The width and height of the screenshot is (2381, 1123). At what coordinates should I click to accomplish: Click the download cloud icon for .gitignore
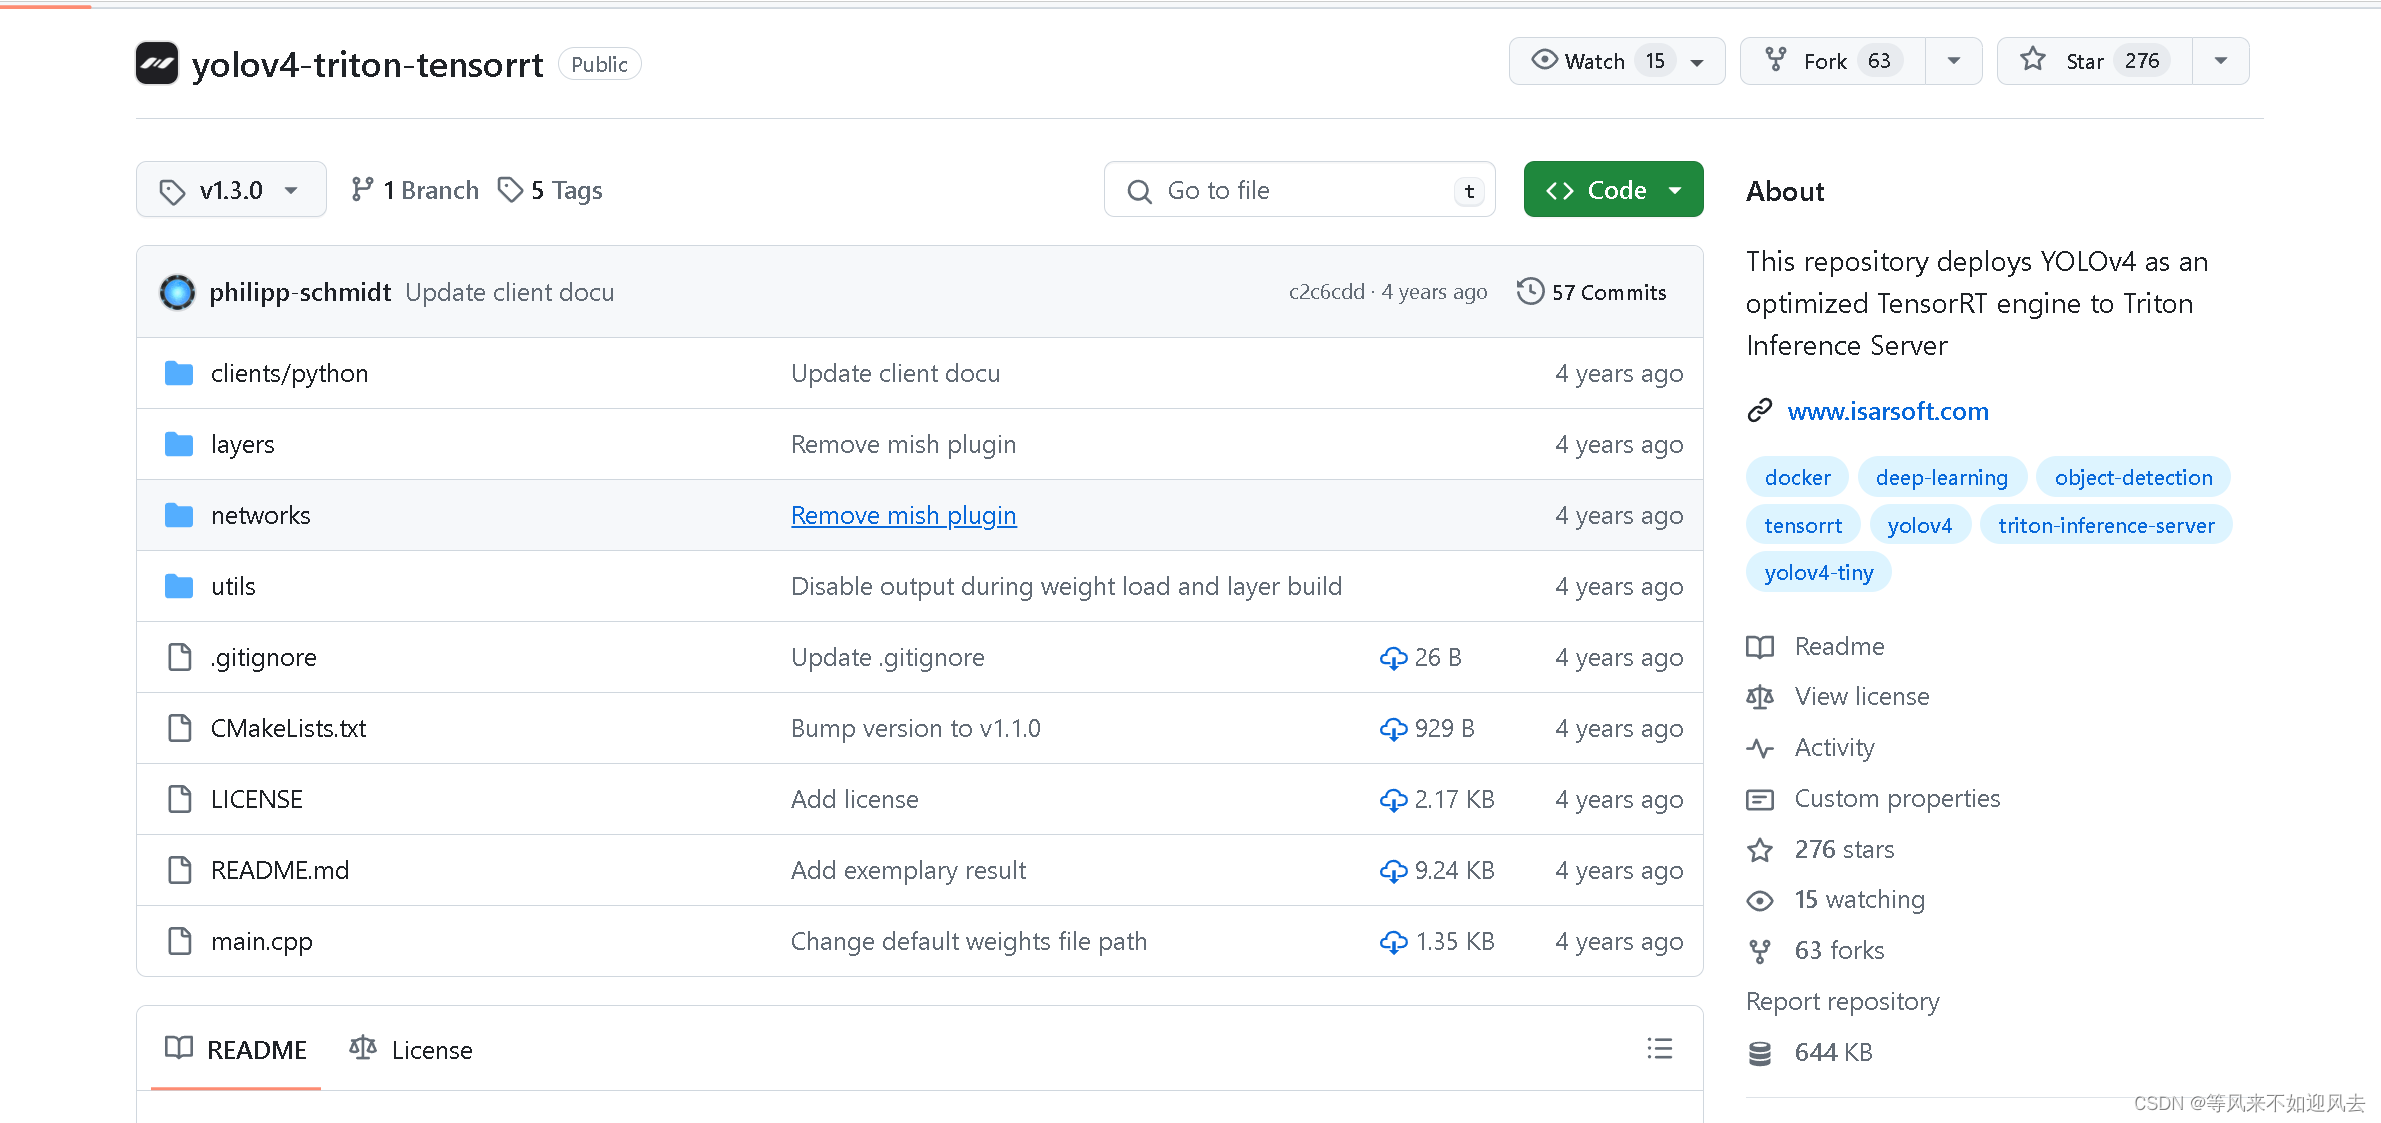click(1393, 658)
